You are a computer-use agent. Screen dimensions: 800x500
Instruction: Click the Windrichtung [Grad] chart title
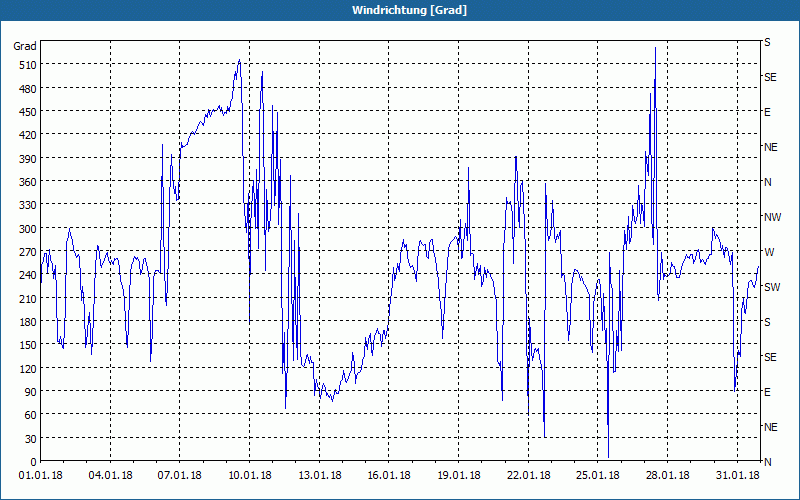coord(409,10)
